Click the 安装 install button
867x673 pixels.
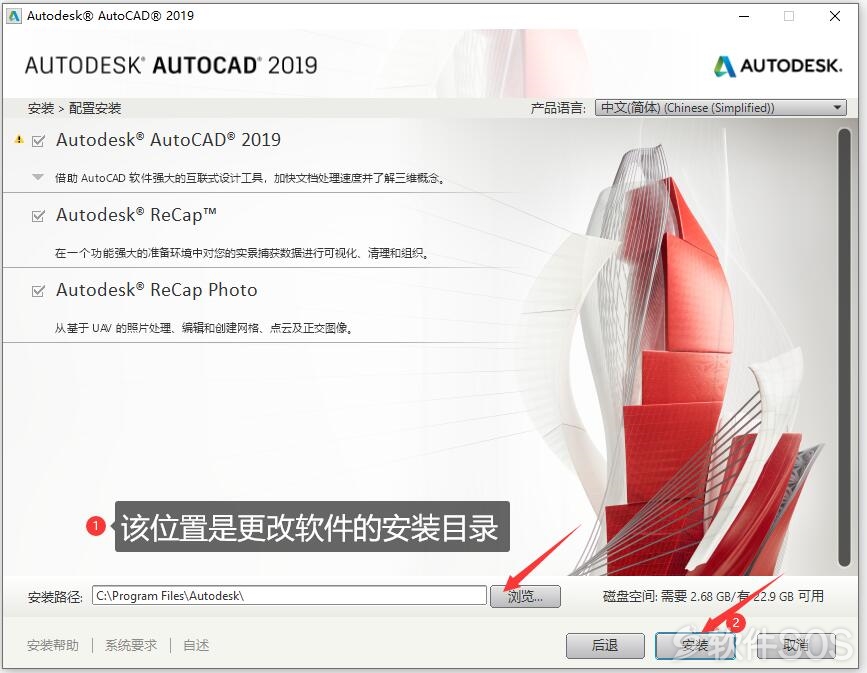click(x=695, y=645)
